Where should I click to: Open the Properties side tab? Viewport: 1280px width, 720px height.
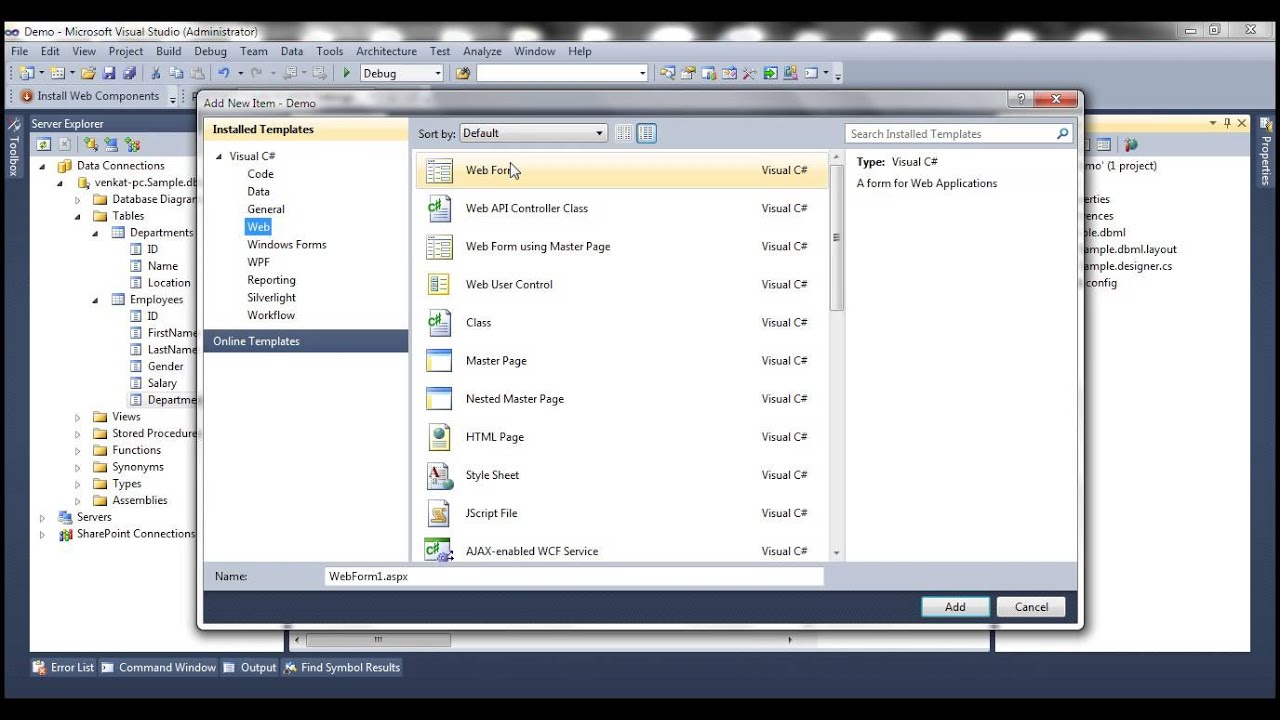coord(1265,153)
